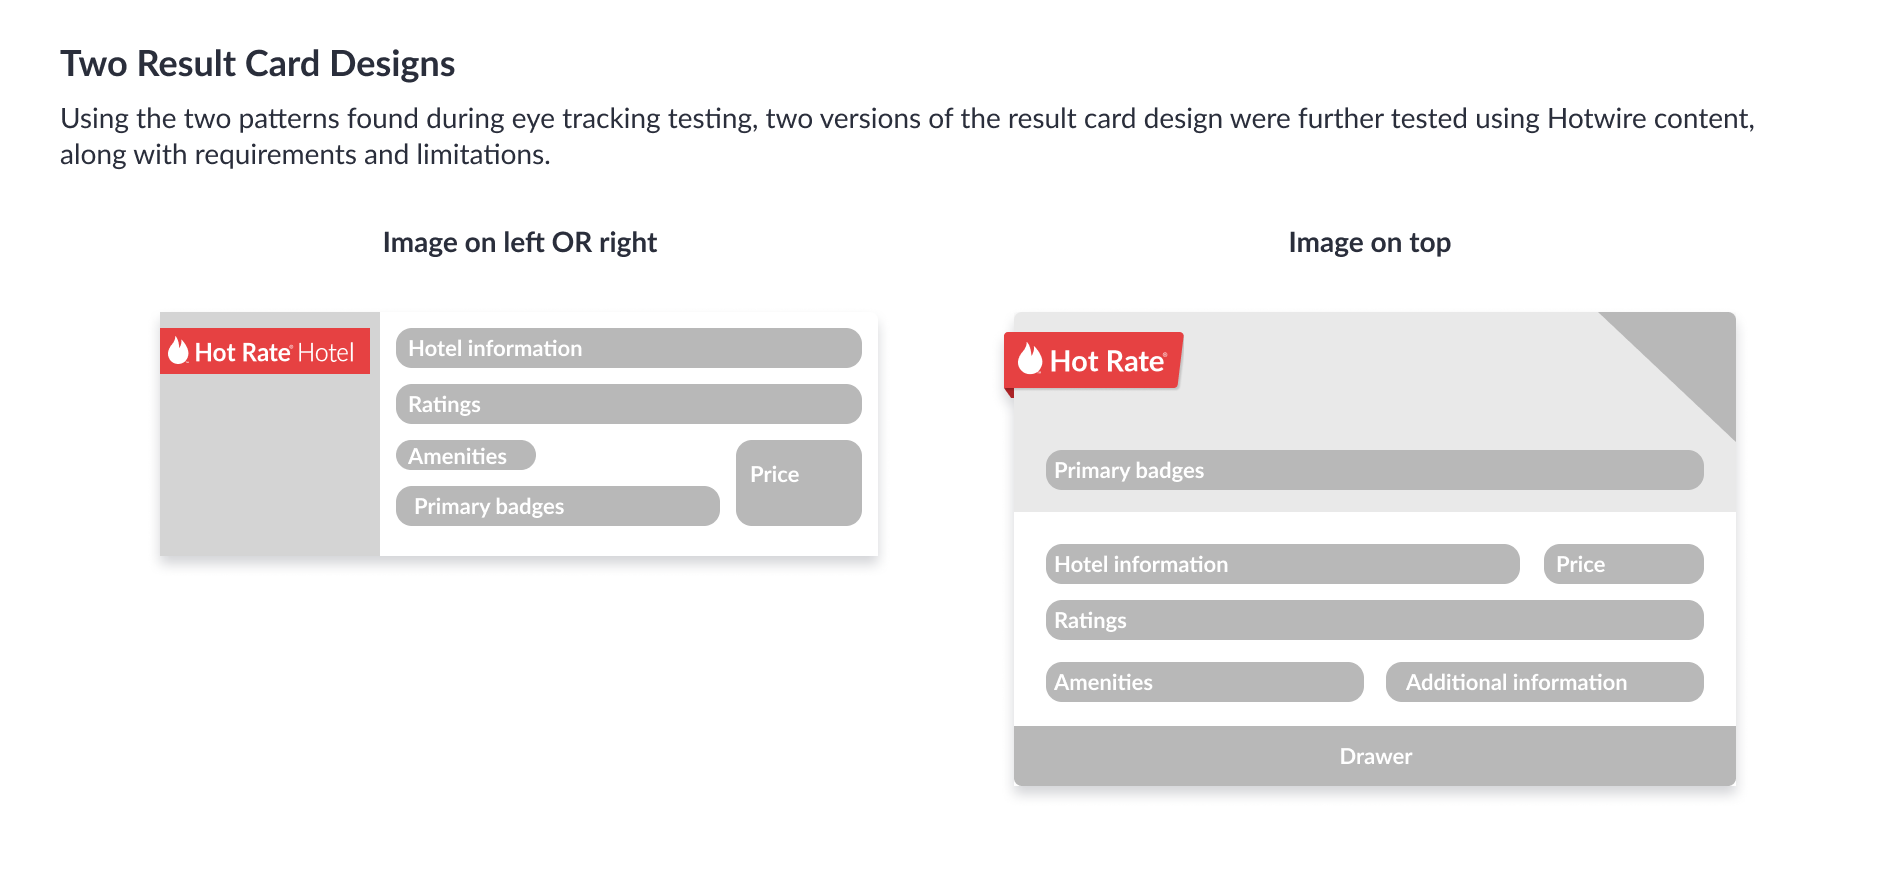1900x878 pixels.
Task: Select the small Amenities pill in the left-image card
Action: 466,456
